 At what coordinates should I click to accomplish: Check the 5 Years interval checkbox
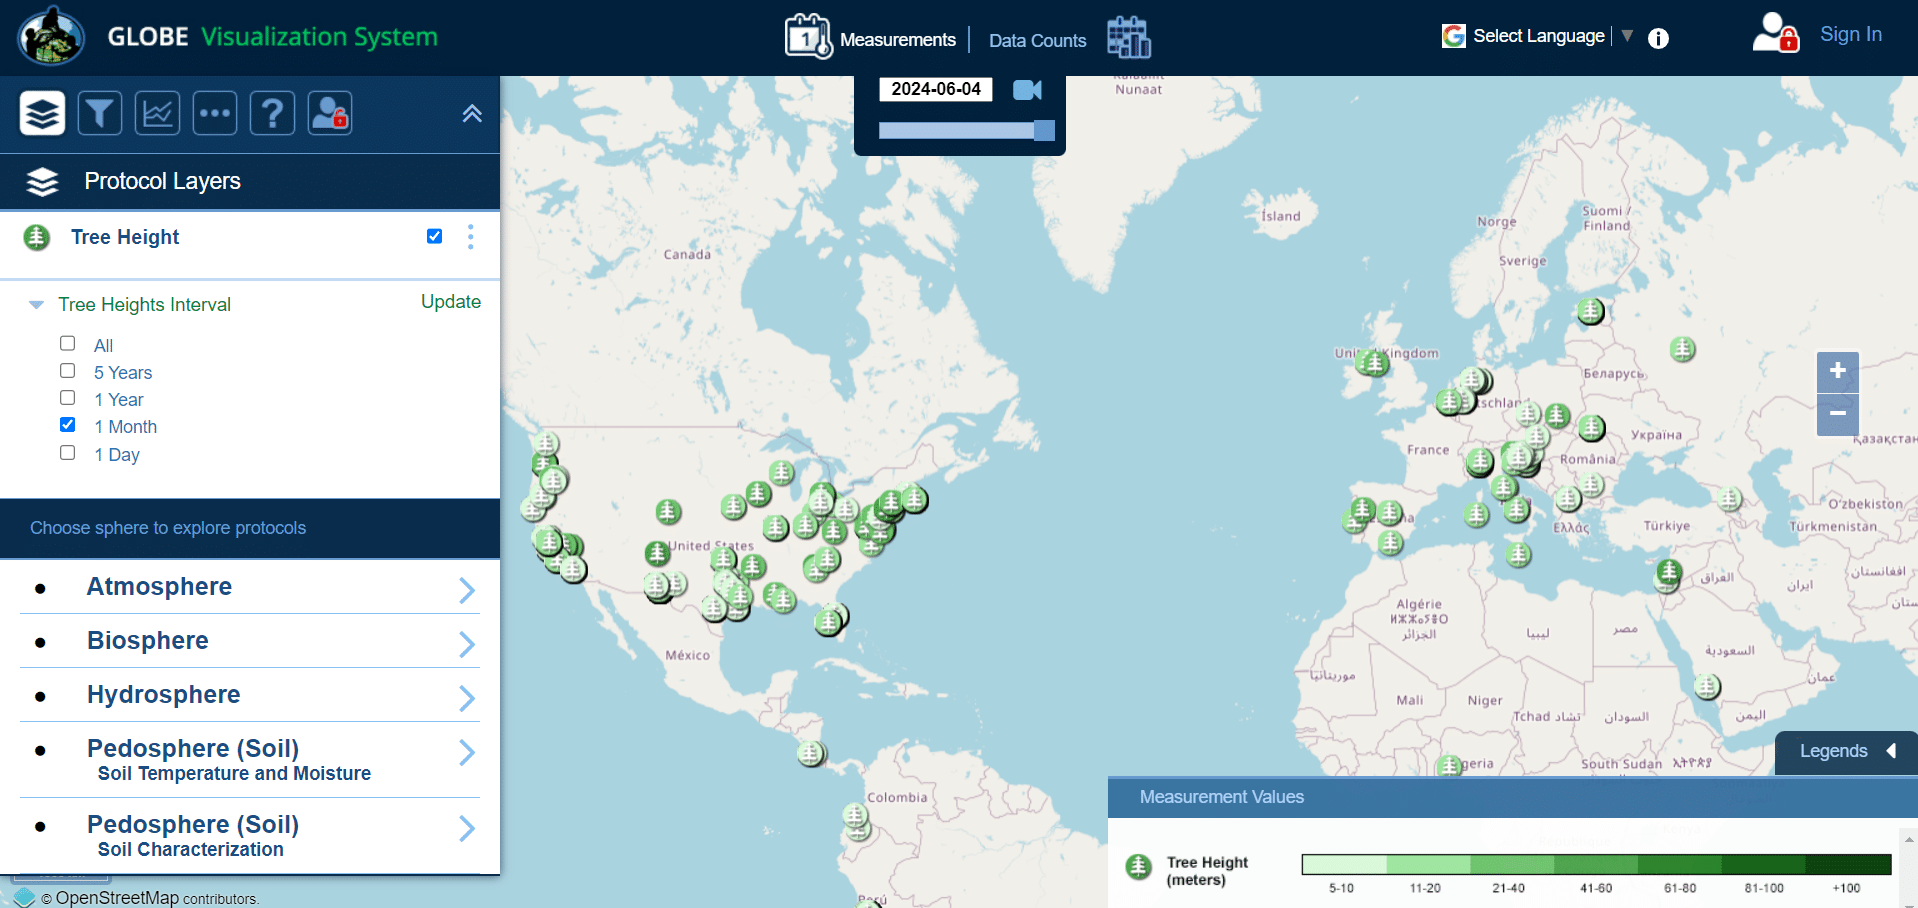[68, 371]
